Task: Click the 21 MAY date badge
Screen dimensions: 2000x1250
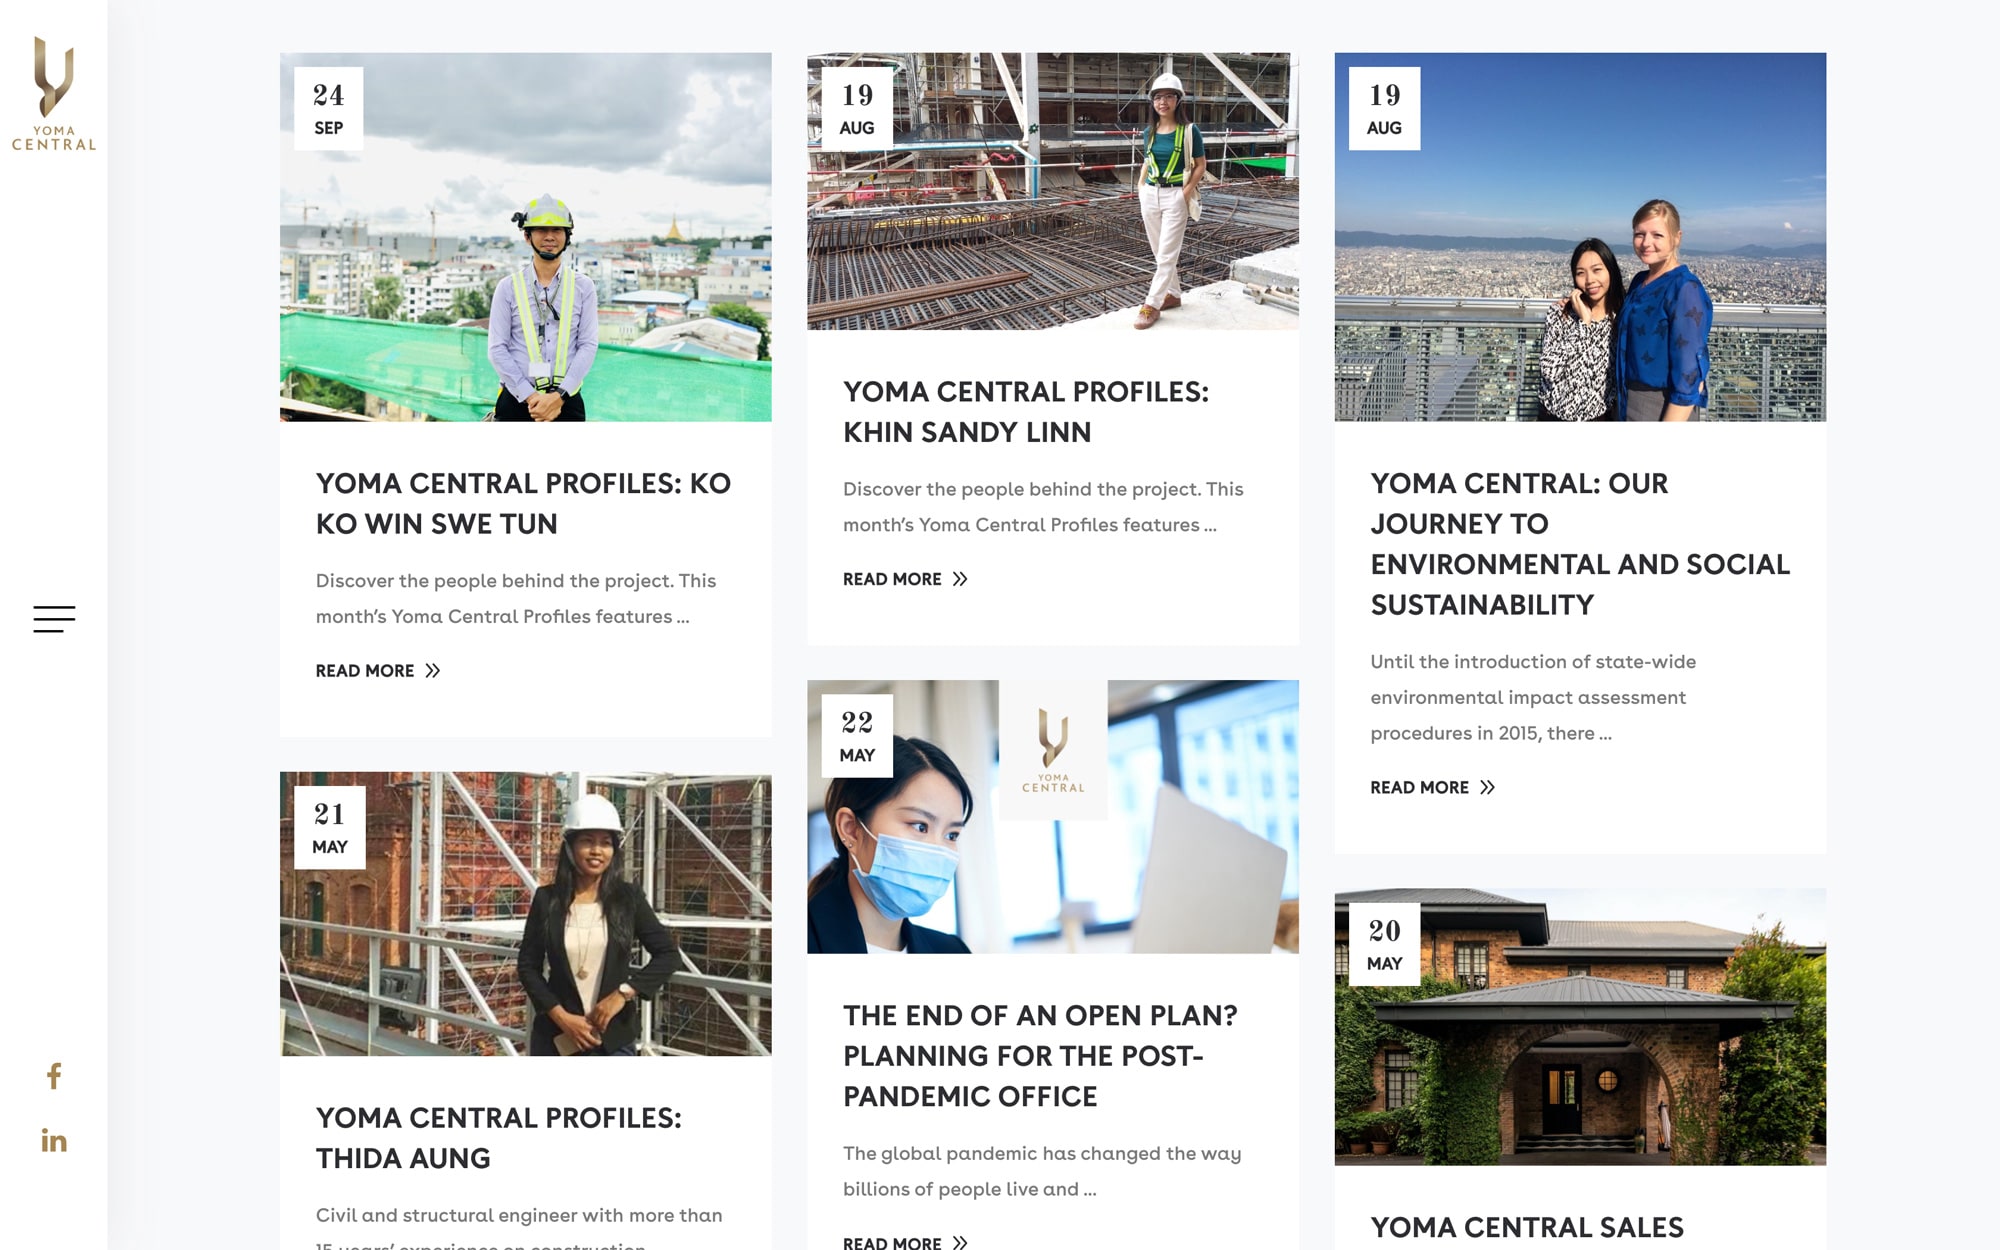Action: pos(330,828)
